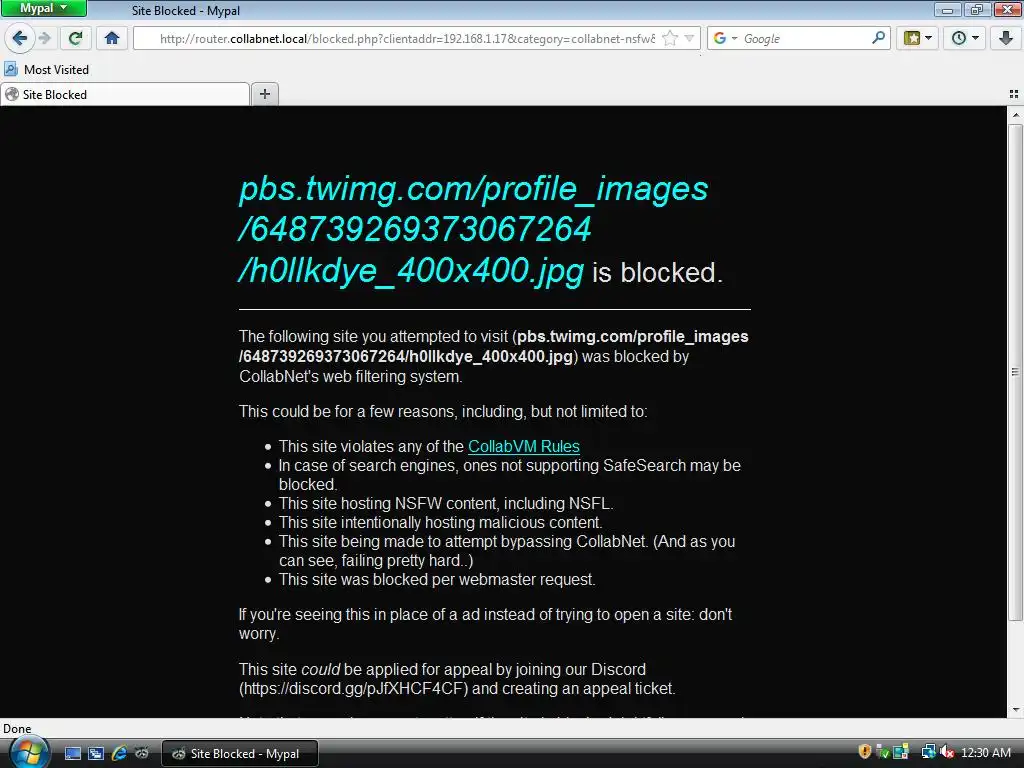Click the 'Done' status bar text
Viewport: 1024px width, 768px height.
17,729
